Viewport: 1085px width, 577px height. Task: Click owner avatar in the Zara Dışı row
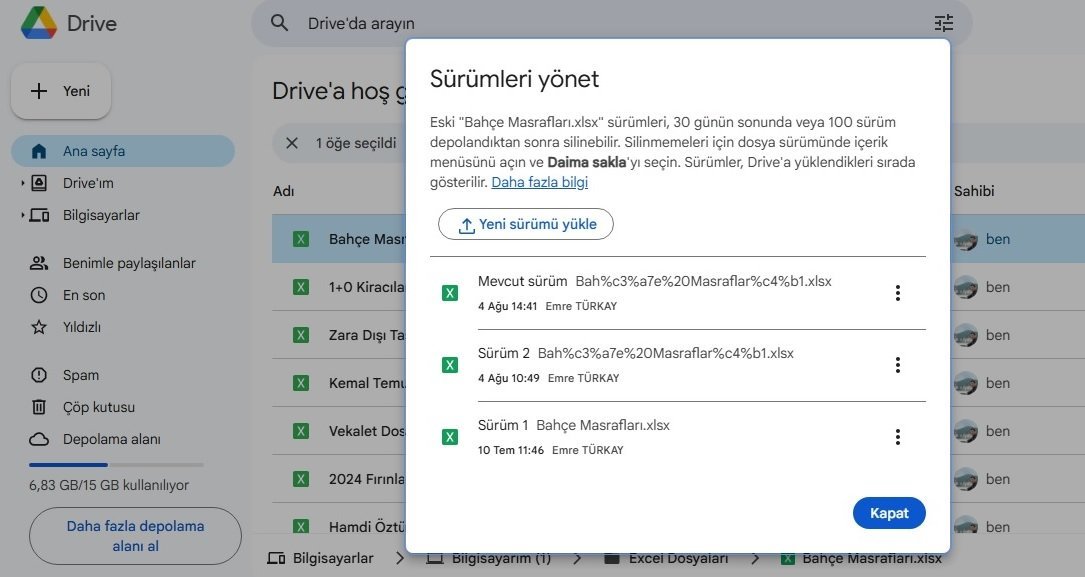click(965, 336)
